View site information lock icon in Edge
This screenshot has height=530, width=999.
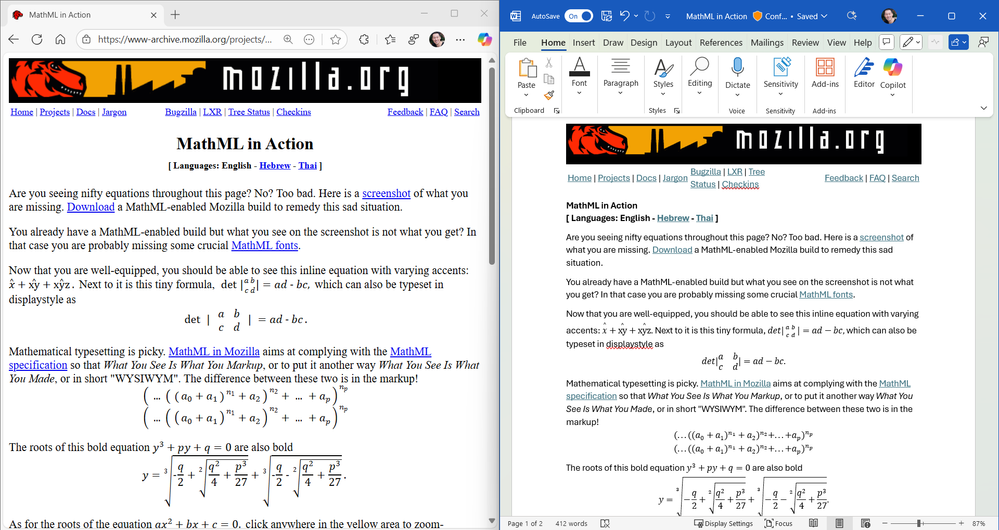(87, 39)
